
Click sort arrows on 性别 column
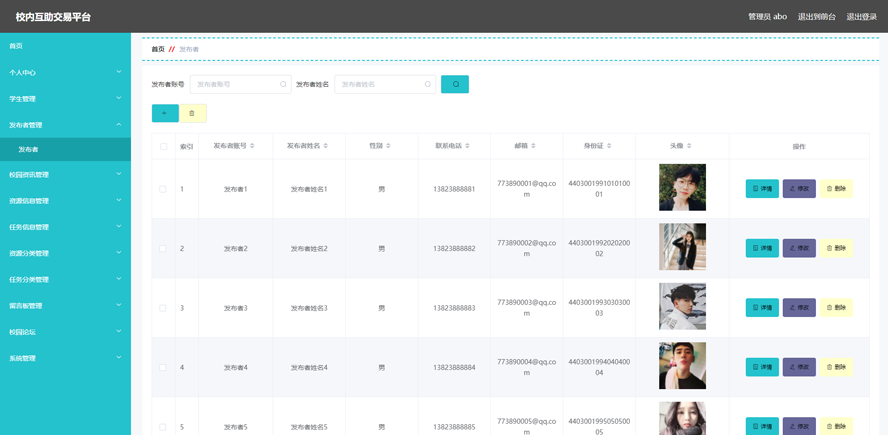click(x=389, y=146)
